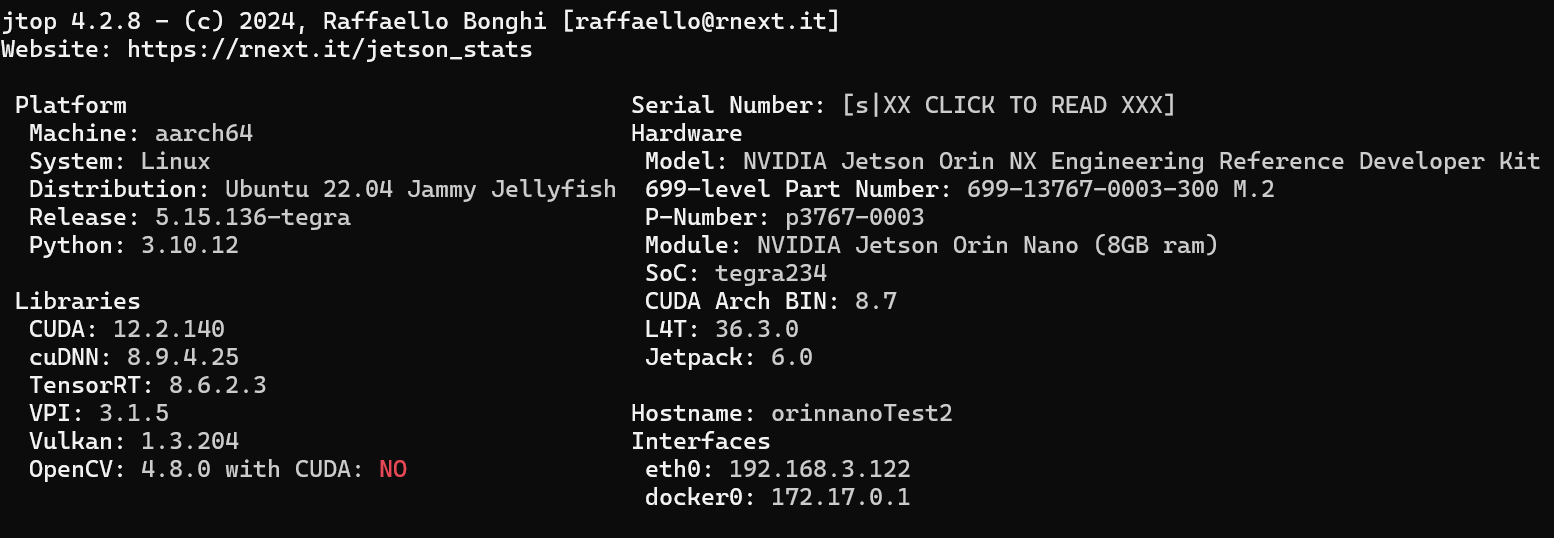Viewport: 1554px width, 538px height.
Task: Click the Model name NVIDIA Jetson Orin NX
Action: pyautogui.click(x=1142, y=161)
